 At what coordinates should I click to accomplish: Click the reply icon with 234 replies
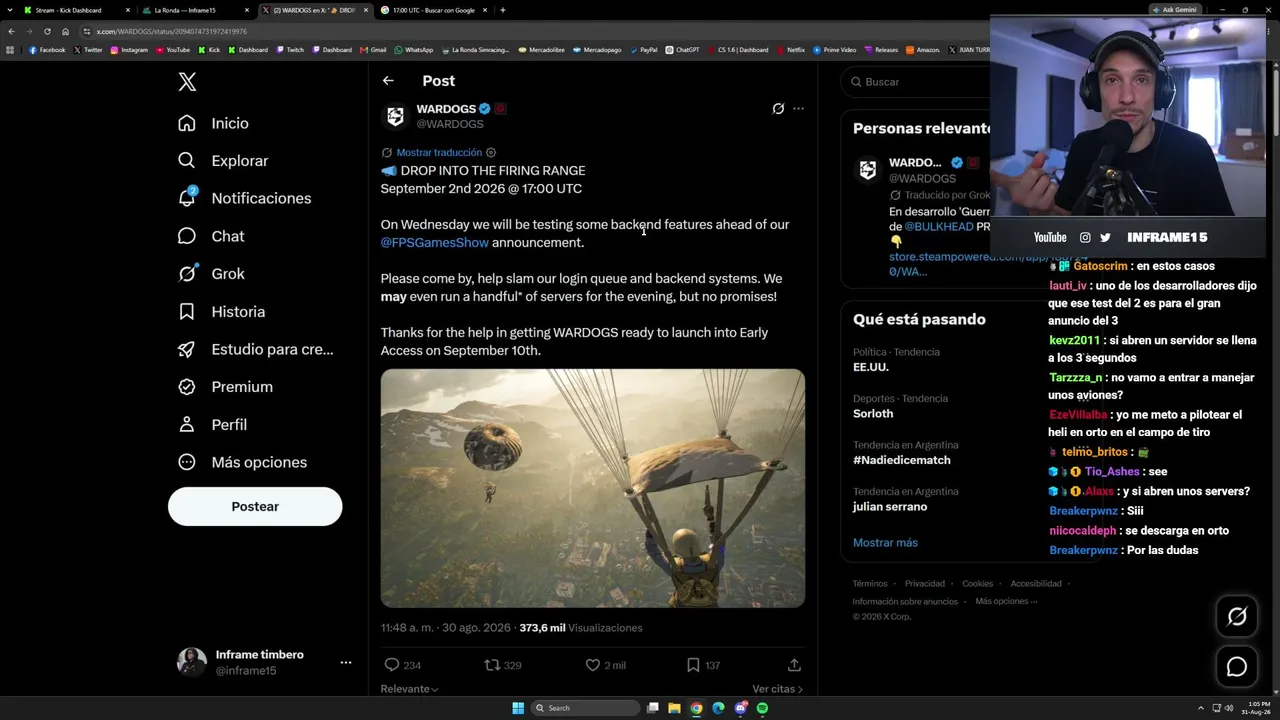[x=392, y=665]
